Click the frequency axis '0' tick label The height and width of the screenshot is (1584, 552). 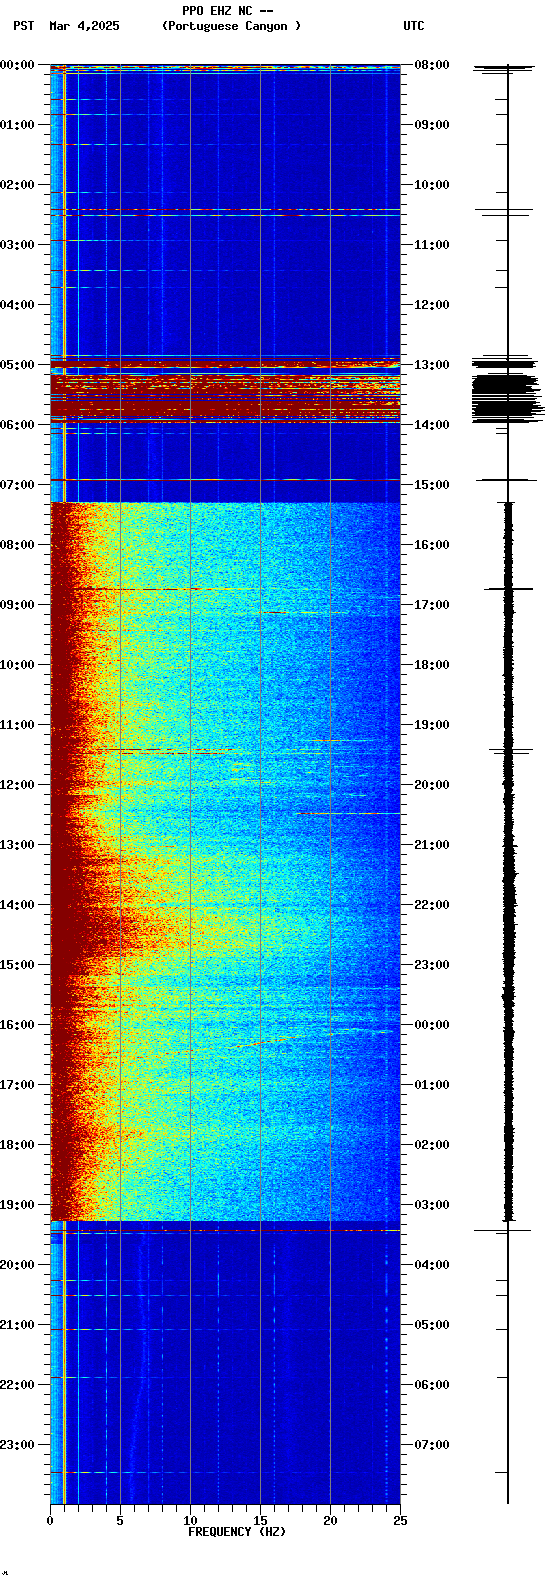pyautogui.click(x=50, y=1521)
